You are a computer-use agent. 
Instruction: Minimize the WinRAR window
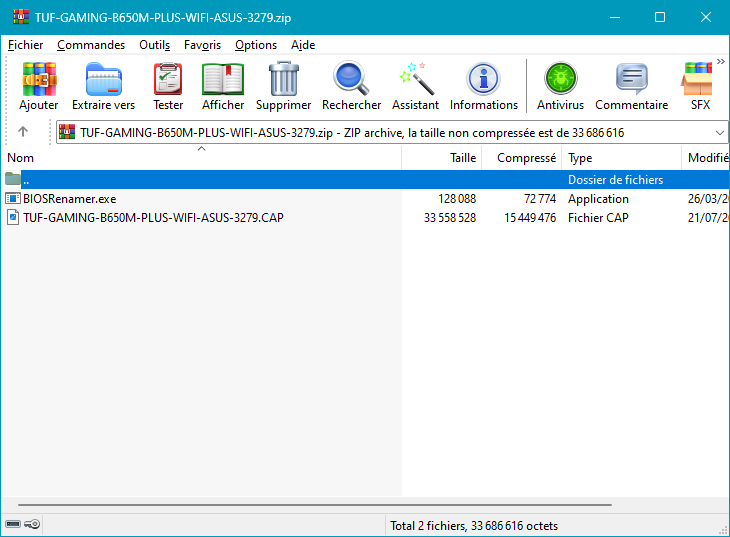pos(615,17)
